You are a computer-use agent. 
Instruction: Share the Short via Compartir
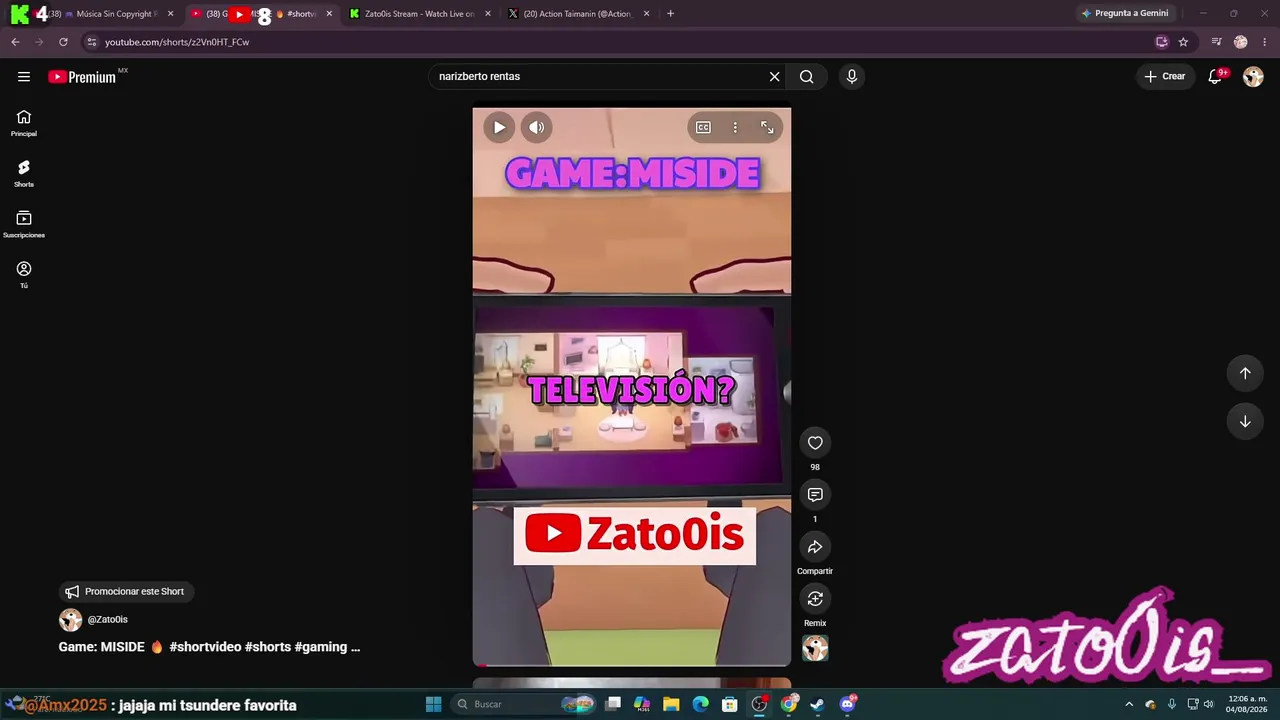[x=815, y=547]
